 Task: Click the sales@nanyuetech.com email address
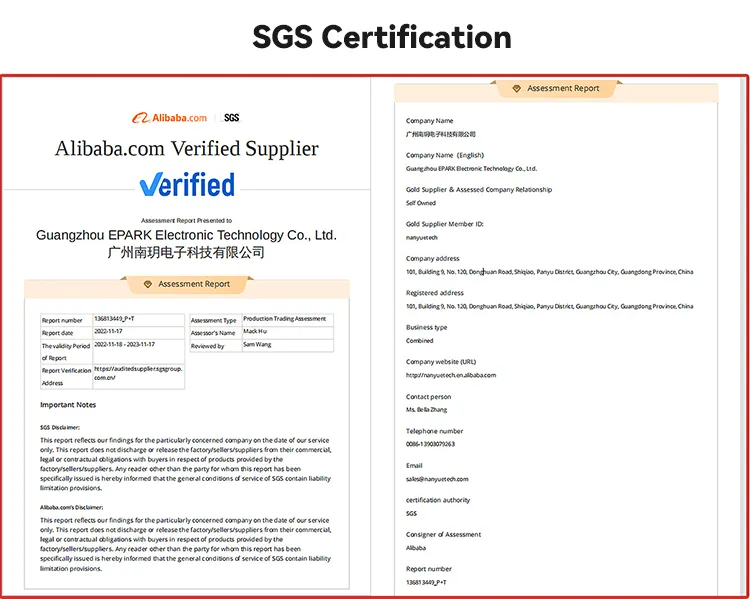[437, 479]
